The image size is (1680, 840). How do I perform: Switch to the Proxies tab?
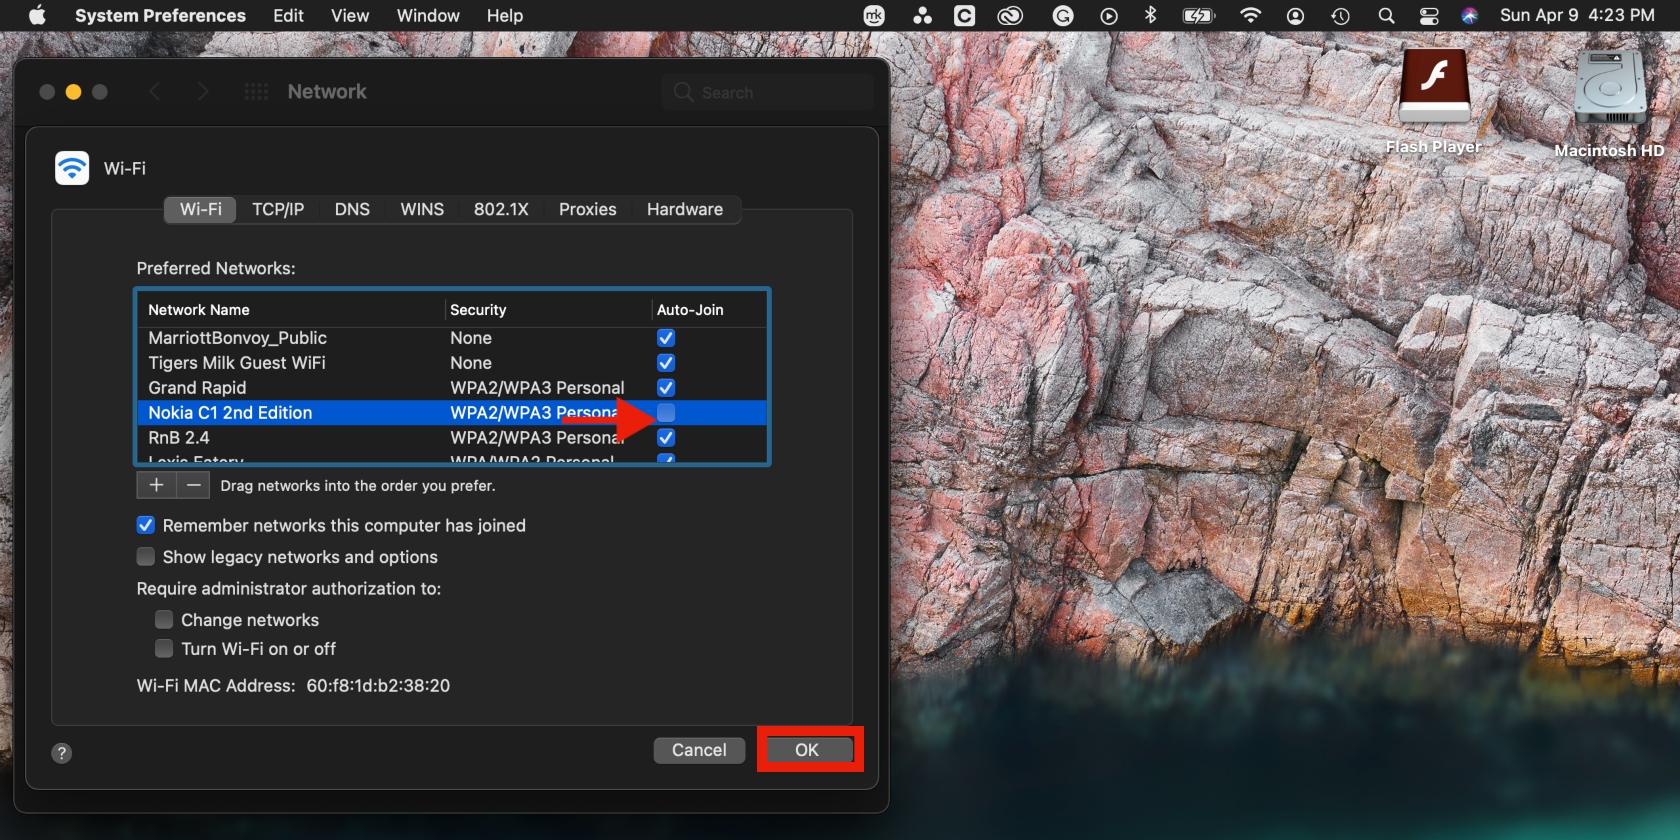[588, 209]
